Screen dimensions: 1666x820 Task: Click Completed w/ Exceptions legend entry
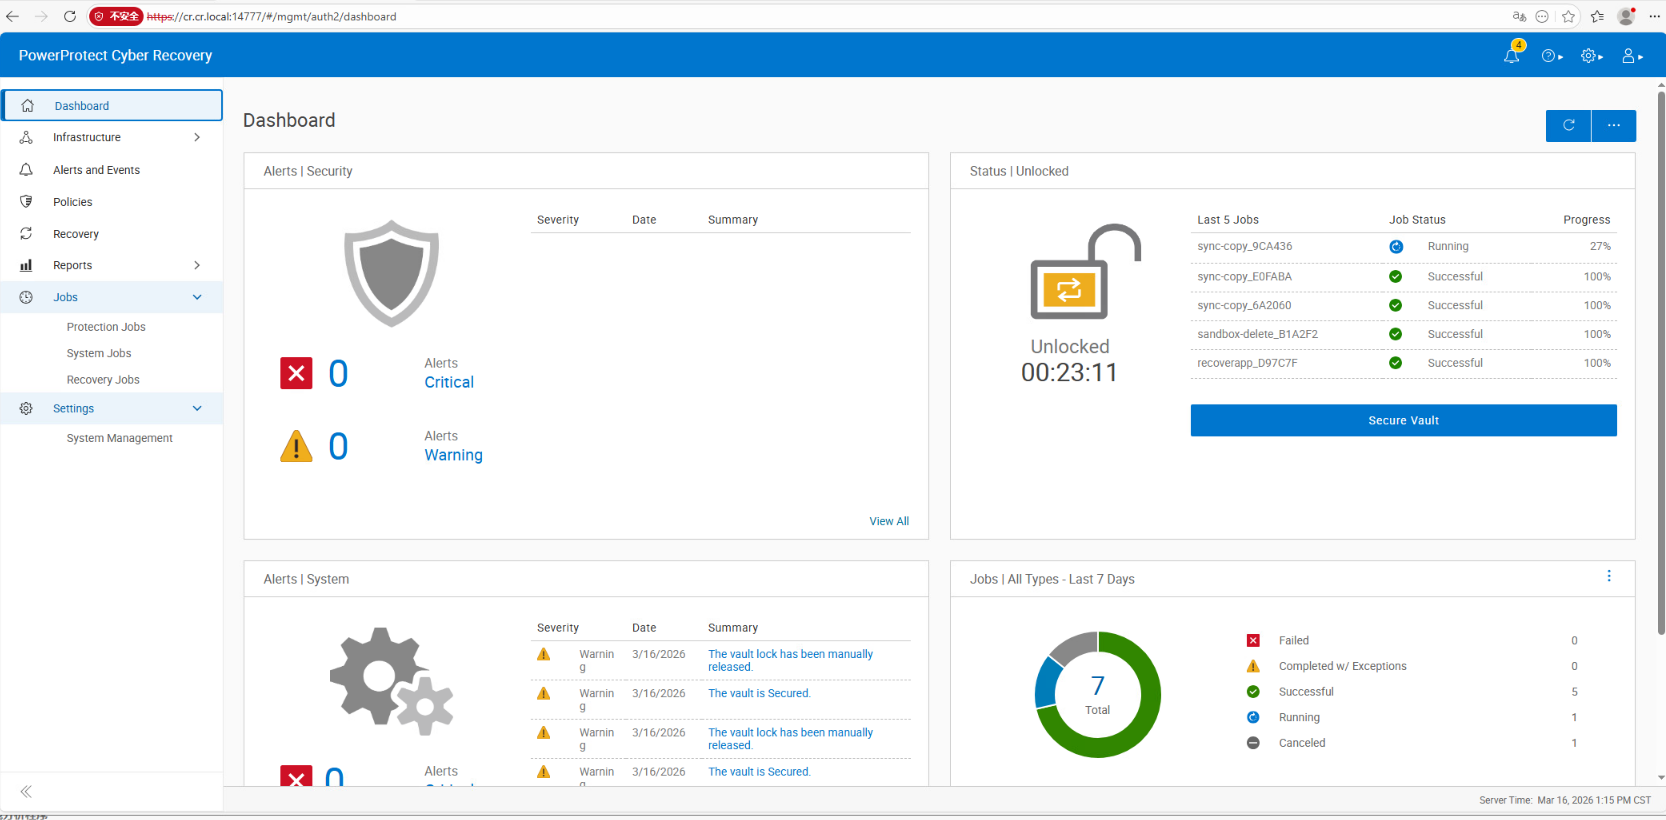point(1342,666)
